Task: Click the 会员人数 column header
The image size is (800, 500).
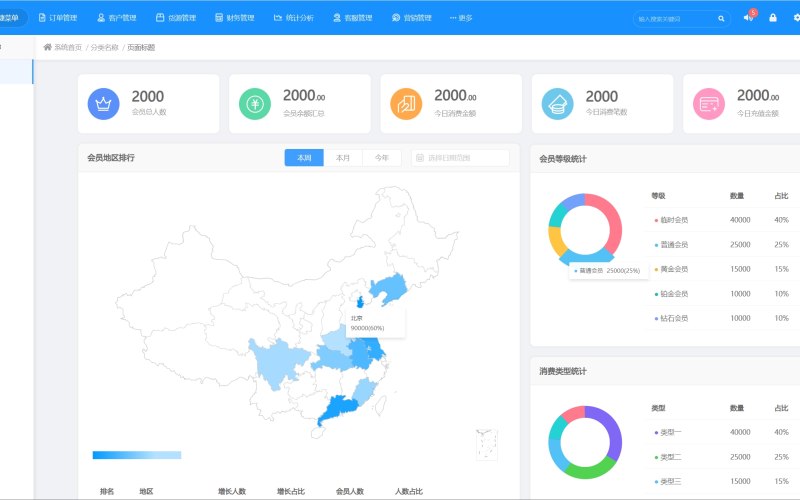Action: (x=350, y=491)
